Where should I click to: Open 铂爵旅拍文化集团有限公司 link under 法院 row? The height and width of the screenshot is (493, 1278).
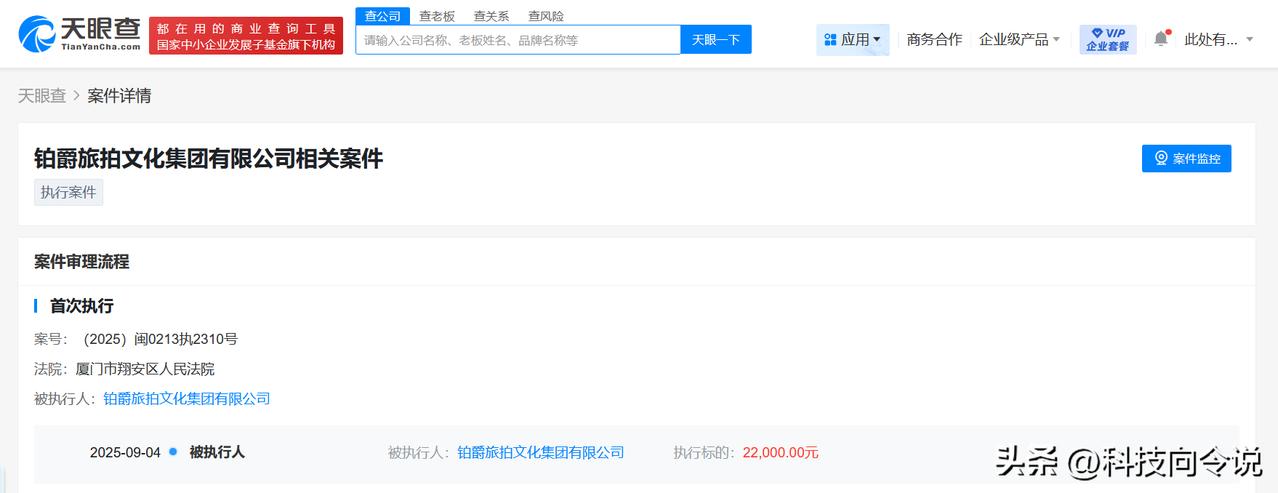pyautogui.click(x=187, y=398)
